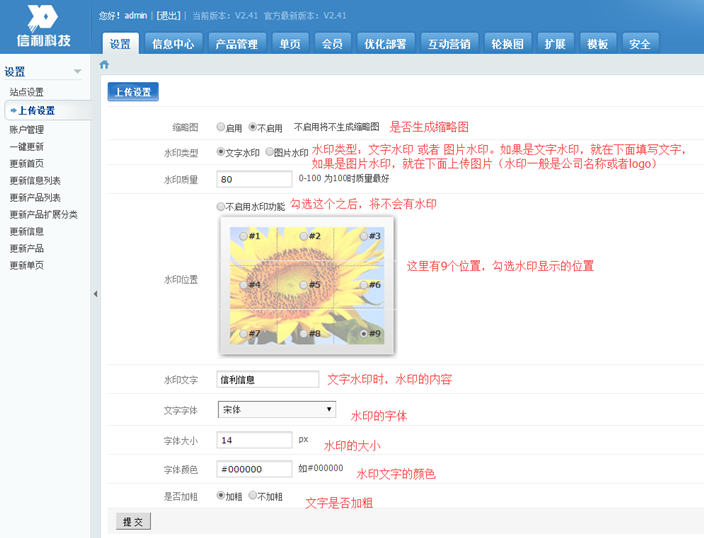Screen dimensions: 704x538
Task: Choose 启用 for thumbnail generation
Action: [x=221, y=128]
